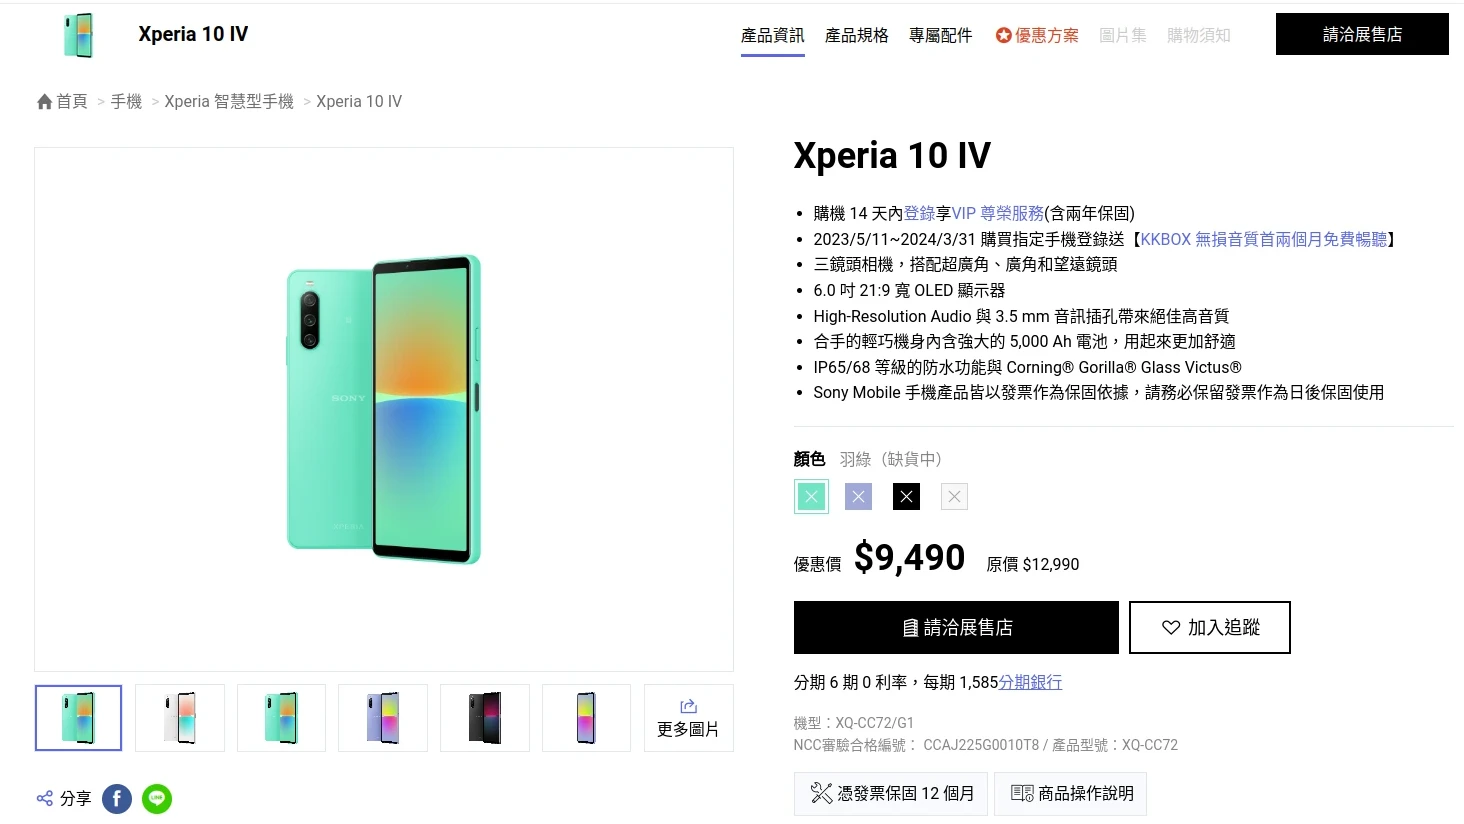Select the mint green color swatch
Viewport: 1464px width, 824px height.
coord(811,496)
